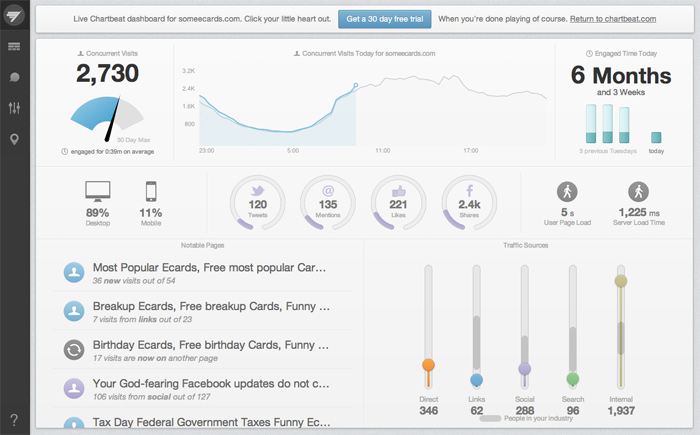The height and width of the screenshot is (435, 700).
Task: Click the Notable Pages heading
Action: [203, 245]
